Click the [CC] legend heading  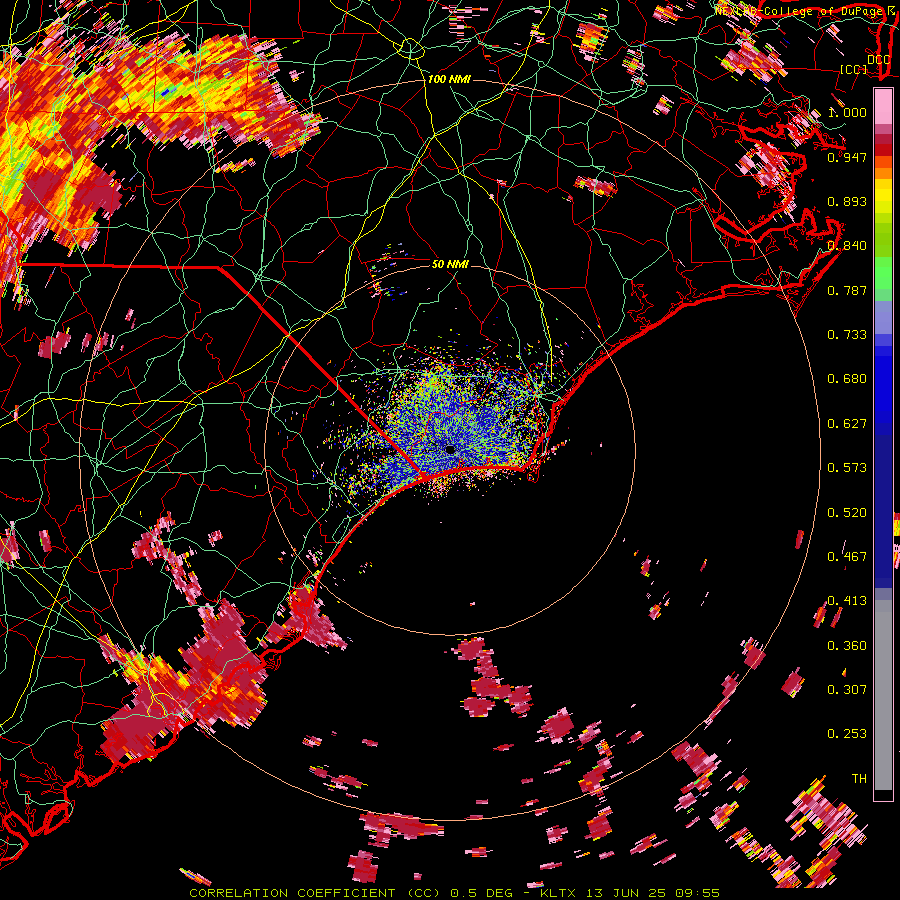click(x=854, y=69)
